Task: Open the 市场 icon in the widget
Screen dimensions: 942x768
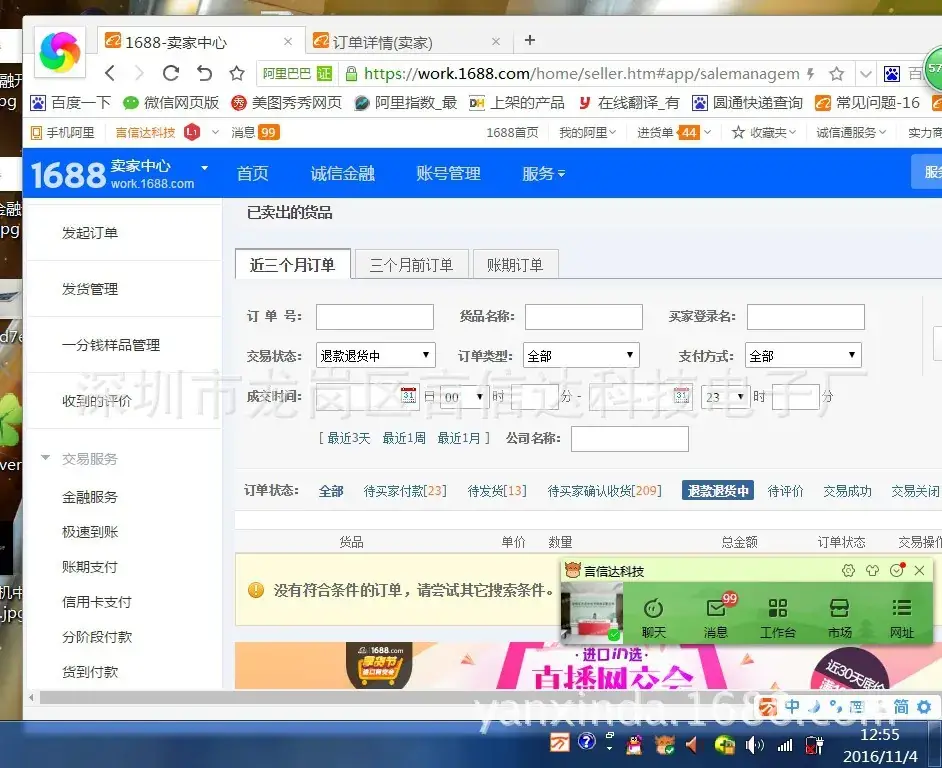Action: pyautogui.click(x=839, y=617)
